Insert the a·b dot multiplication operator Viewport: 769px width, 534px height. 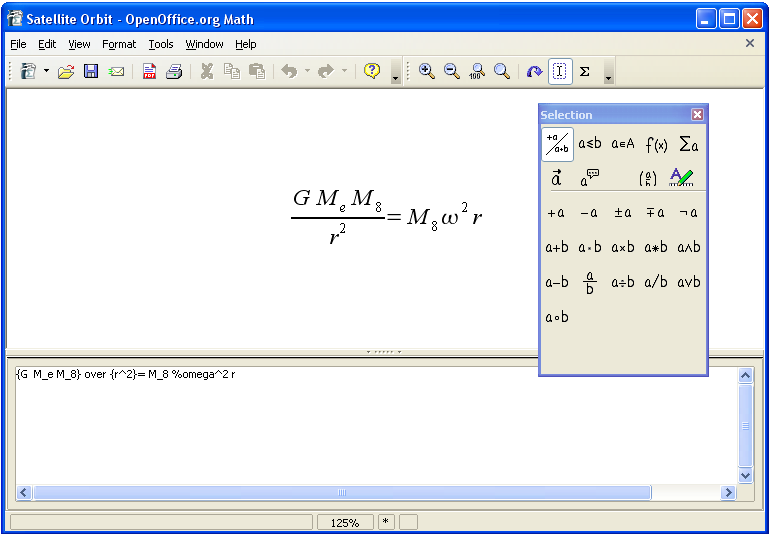click(x=590, y=247)
